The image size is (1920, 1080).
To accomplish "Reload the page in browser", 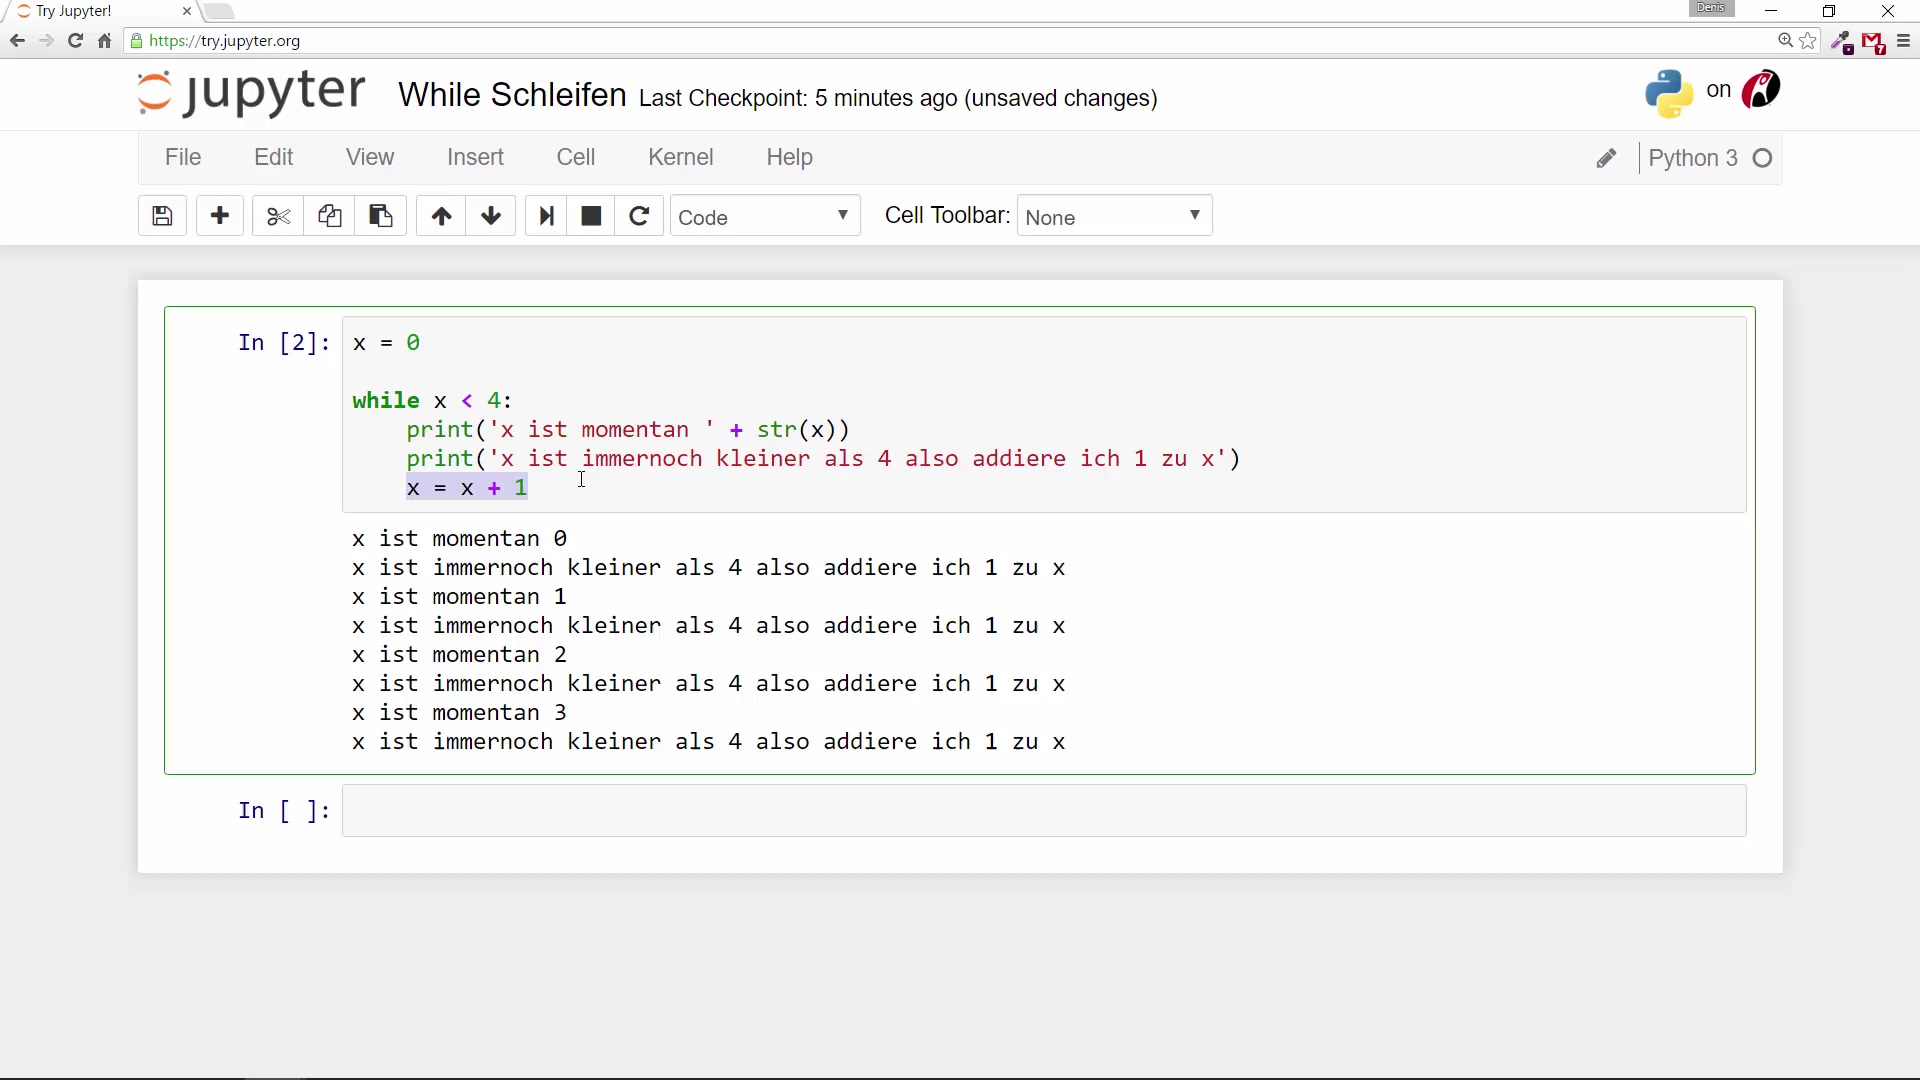I will 75,41.
